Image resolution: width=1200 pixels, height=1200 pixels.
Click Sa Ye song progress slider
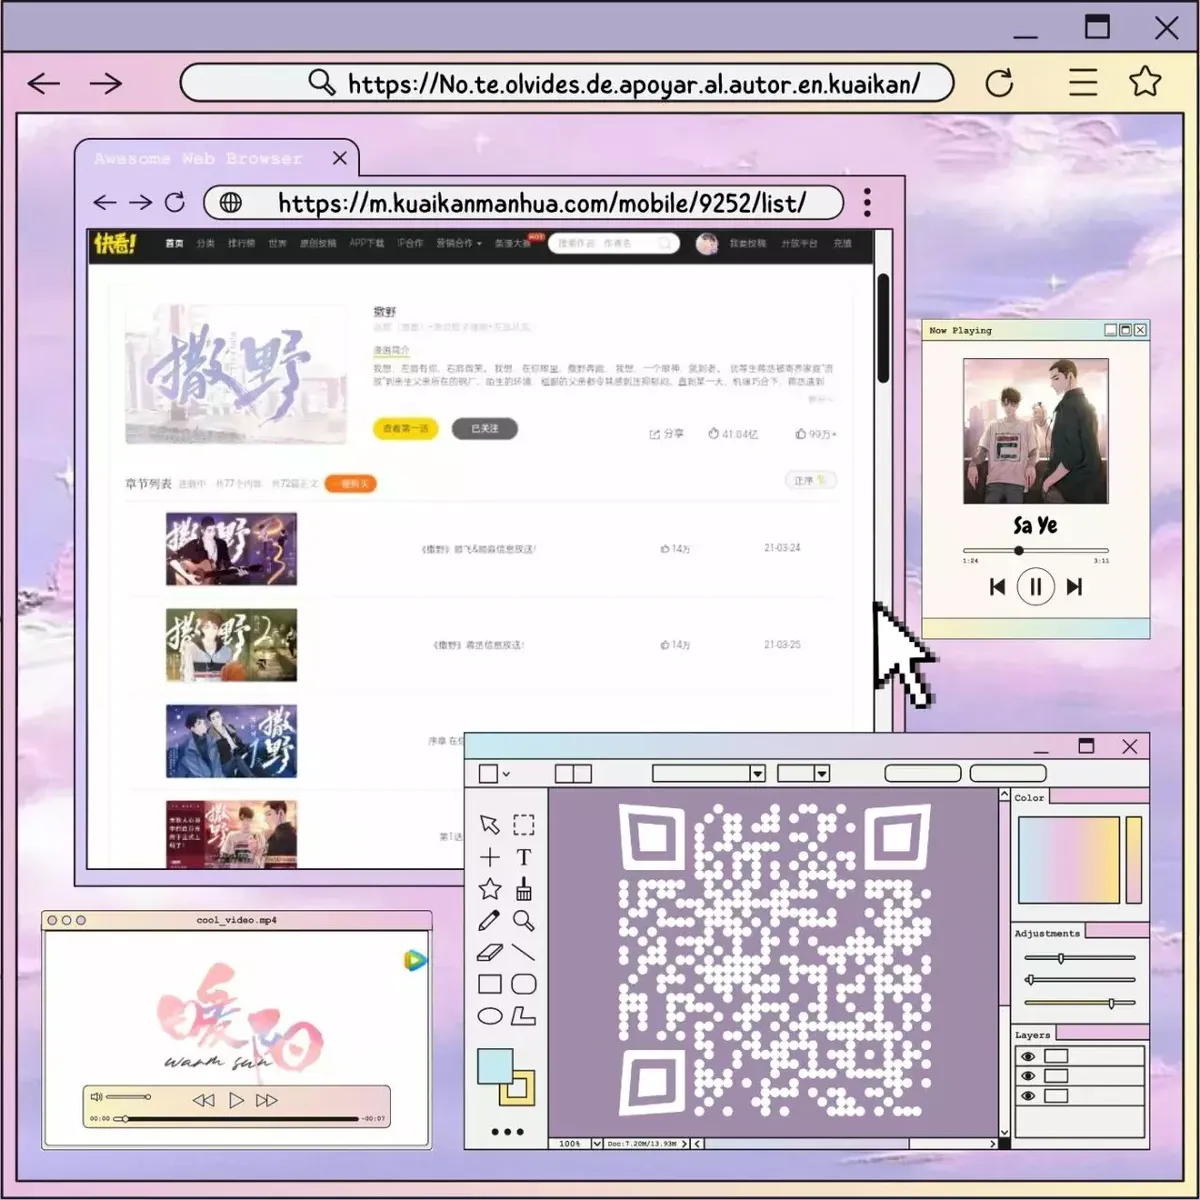click(1036, 550)
